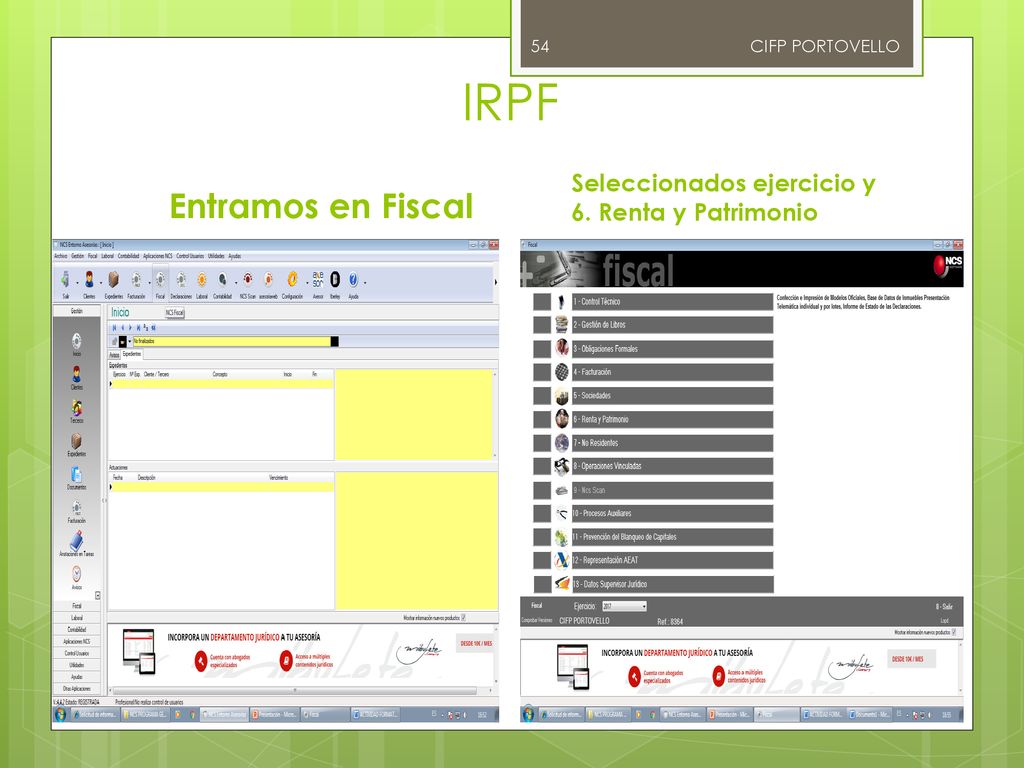Toggle the checkbox beside 5 - Sociedades
Screen dimensions: 1024x768
click(542, 396)
